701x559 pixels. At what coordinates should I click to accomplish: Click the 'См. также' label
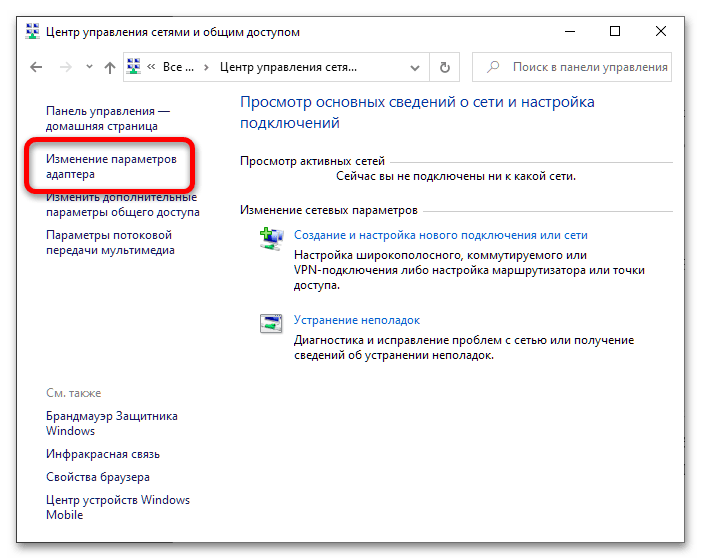click(x=73, y=393)
